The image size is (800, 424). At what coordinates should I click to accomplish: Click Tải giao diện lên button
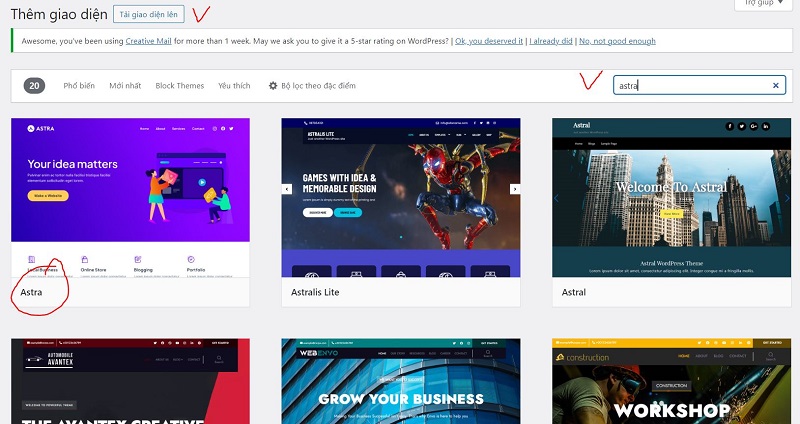(148, 14)
